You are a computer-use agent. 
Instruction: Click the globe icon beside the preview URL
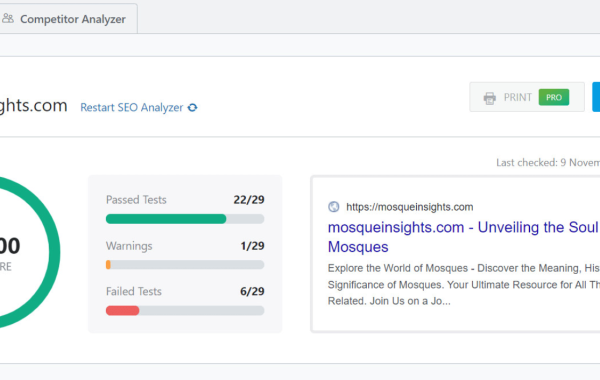(334, 207)
